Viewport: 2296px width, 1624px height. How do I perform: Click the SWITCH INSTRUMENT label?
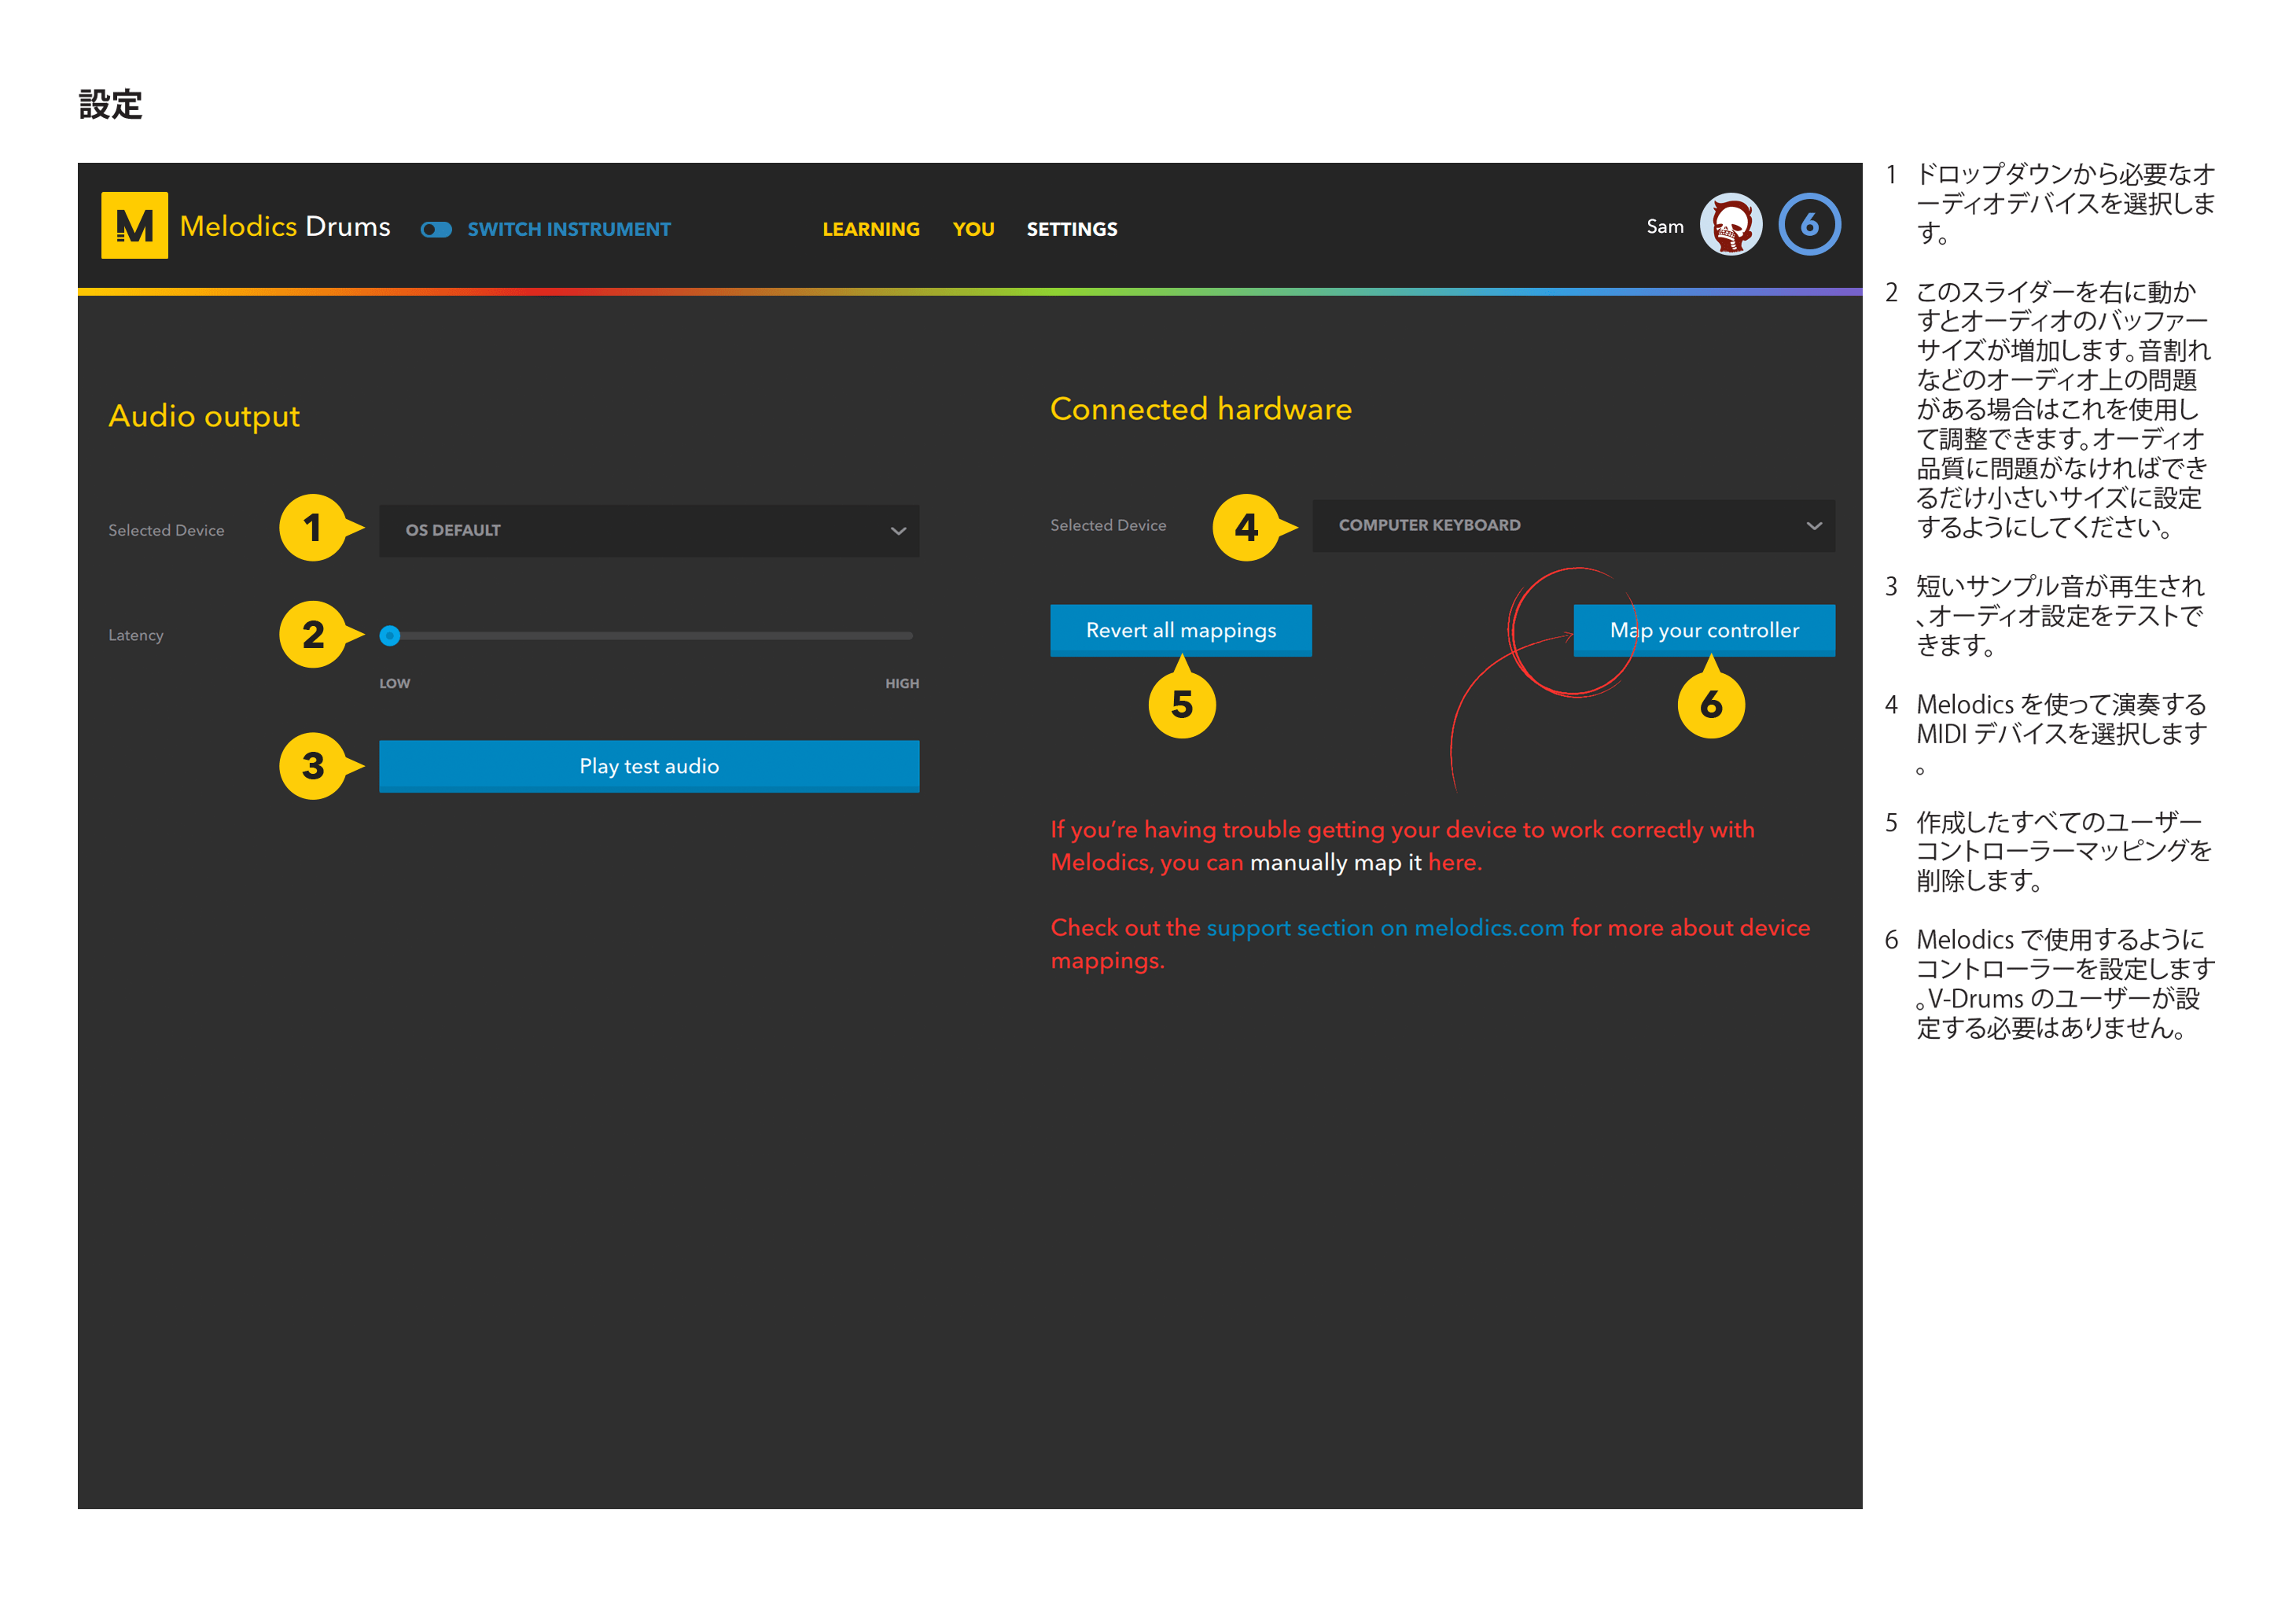click(569, 229)
